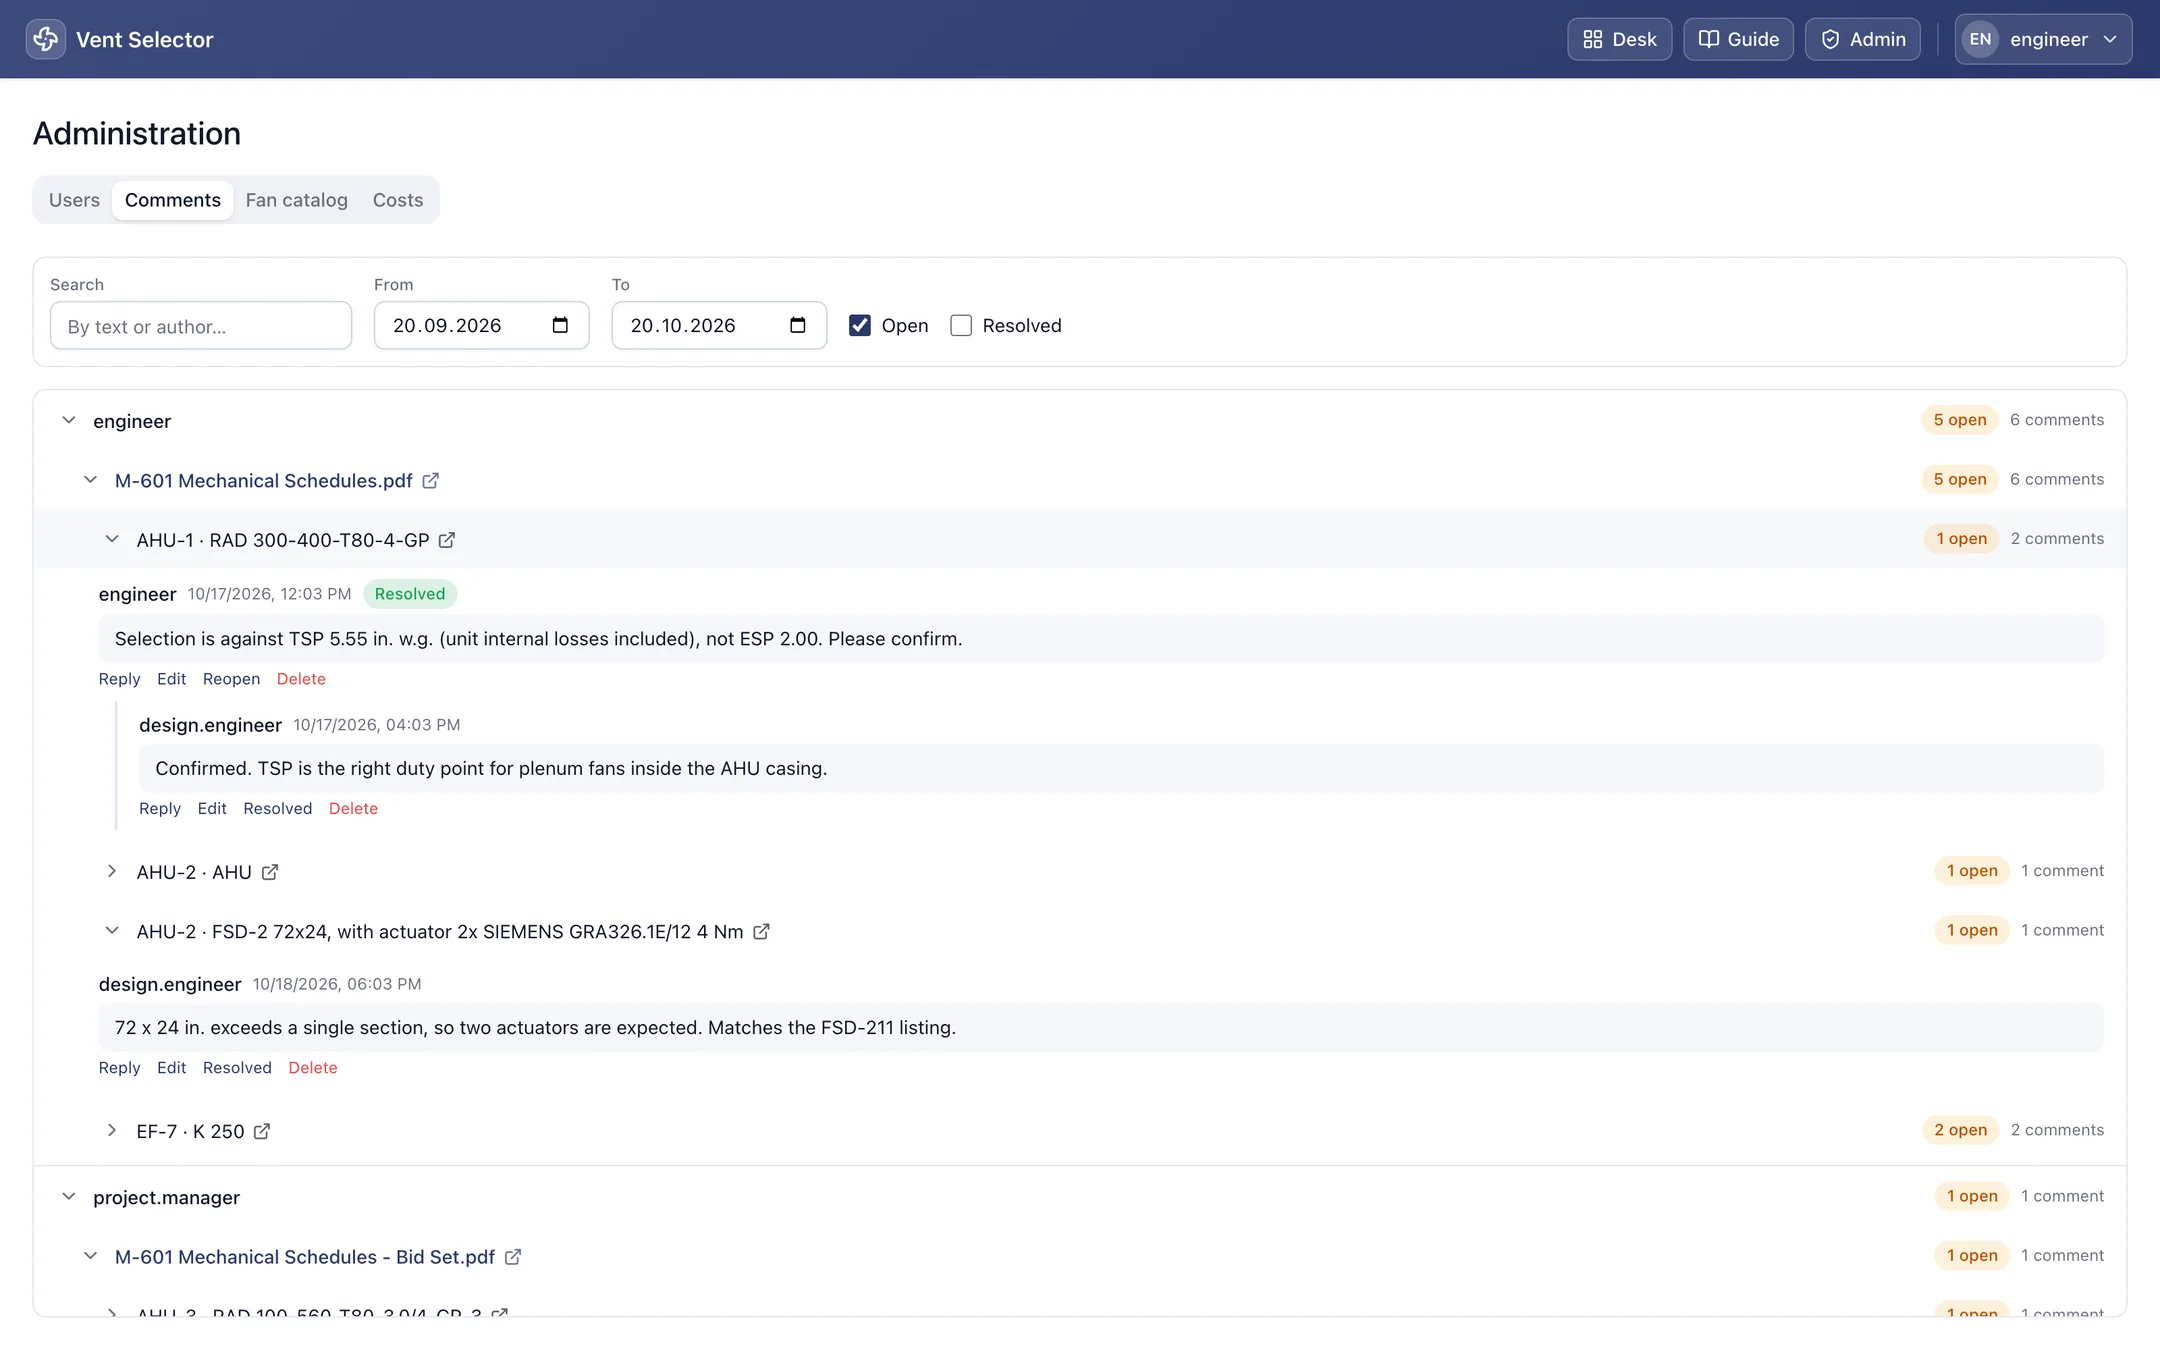This screenshot has width=2160, height=1350.
Task: Expand the AHU-2 · AHU row
Action: pyautogui.click(x=112, y=871)
